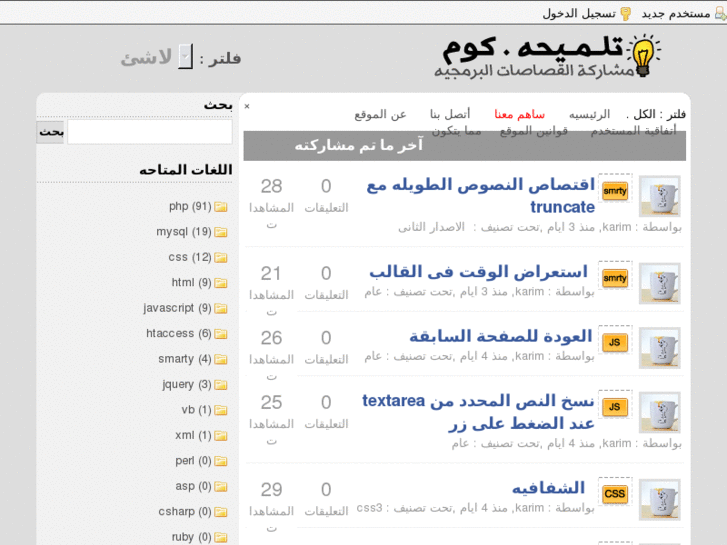The height and width of the screenshot is (545, 727).
Task: Select the jquery (3) language category
Action: point(186,385)
